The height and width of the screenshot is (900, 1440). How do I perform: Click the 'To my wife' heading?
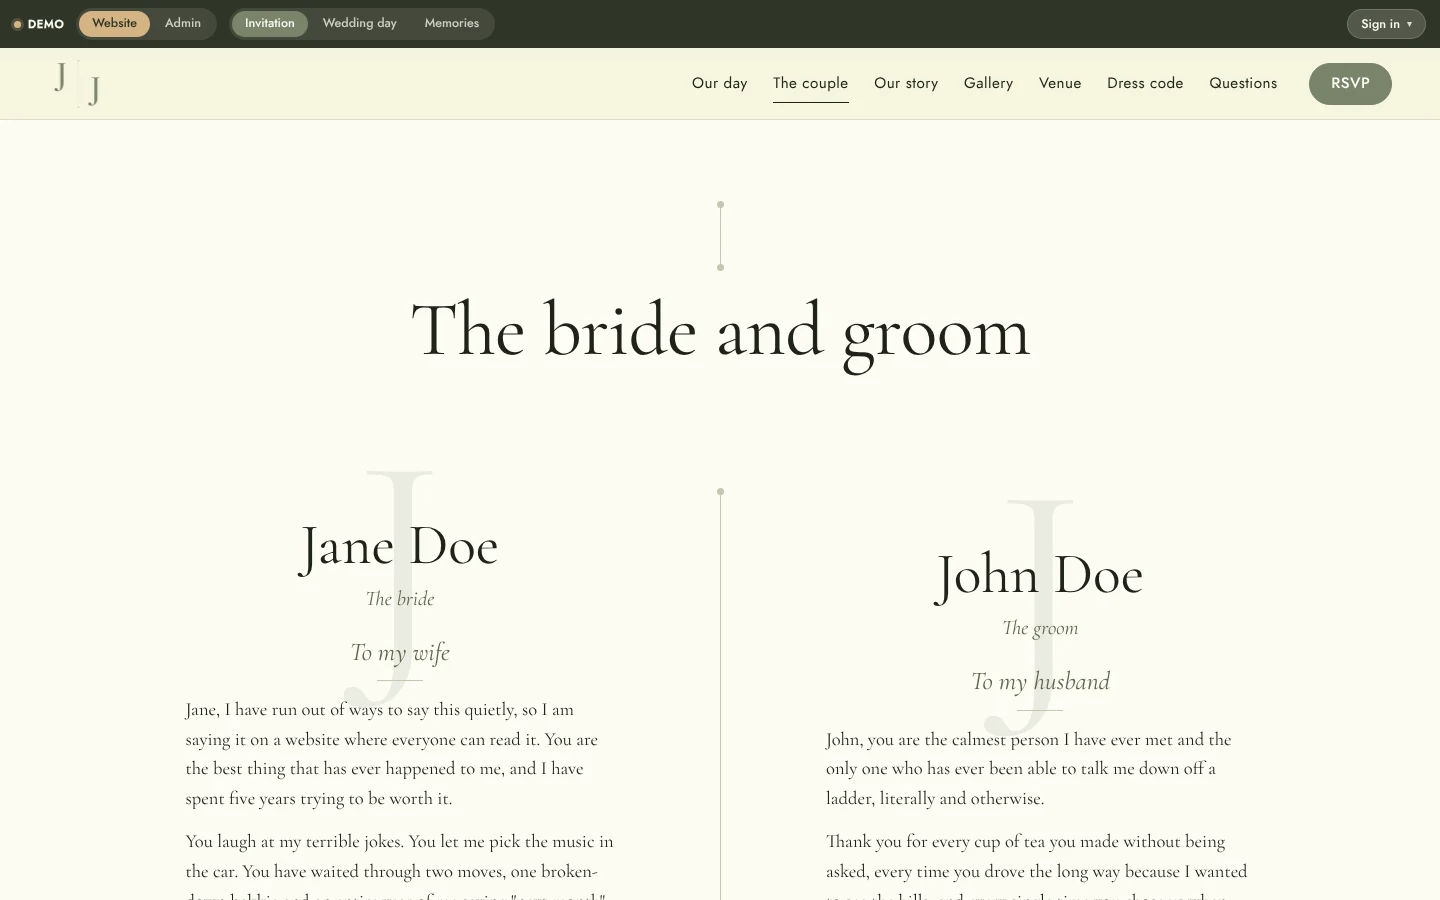pos(400,653)
